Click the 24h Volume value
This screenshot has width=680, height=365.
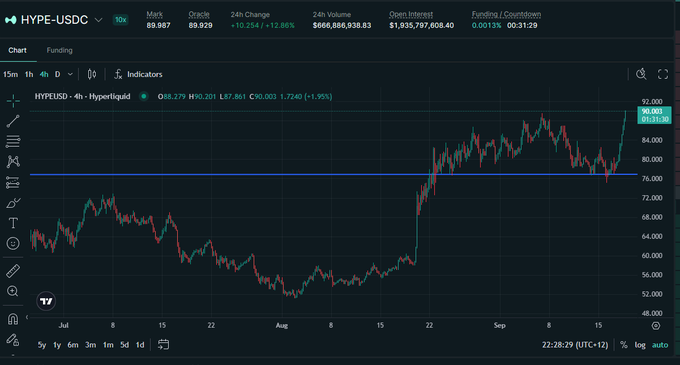pos(342,26)
